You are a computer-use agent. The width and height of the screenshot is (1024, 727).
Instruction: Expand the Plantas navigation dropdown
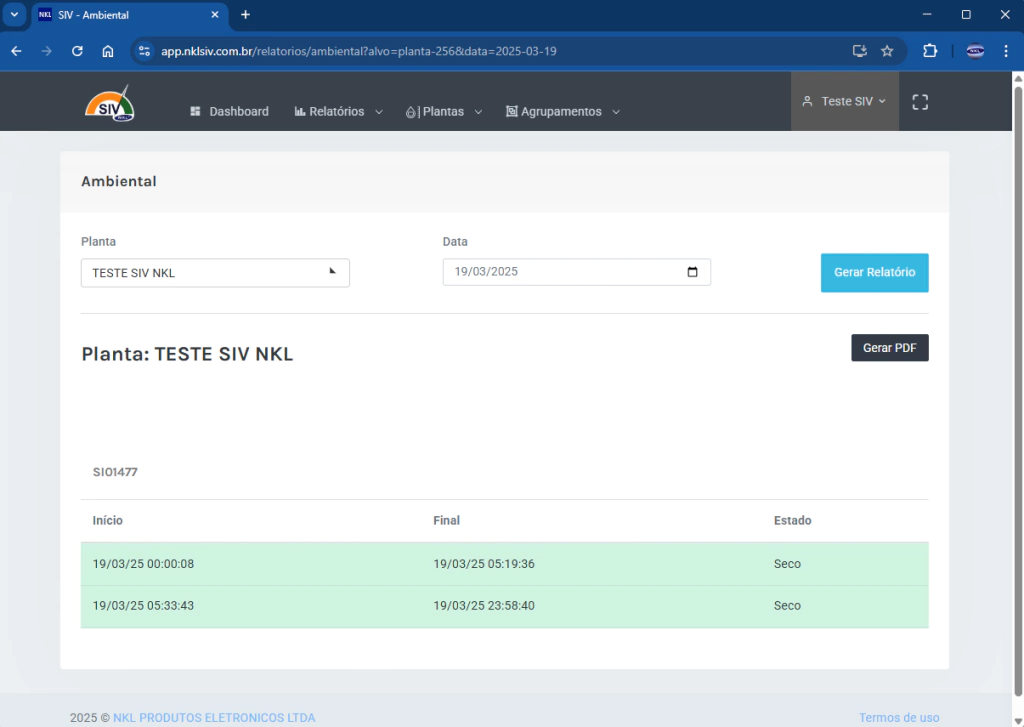(444, 112)
